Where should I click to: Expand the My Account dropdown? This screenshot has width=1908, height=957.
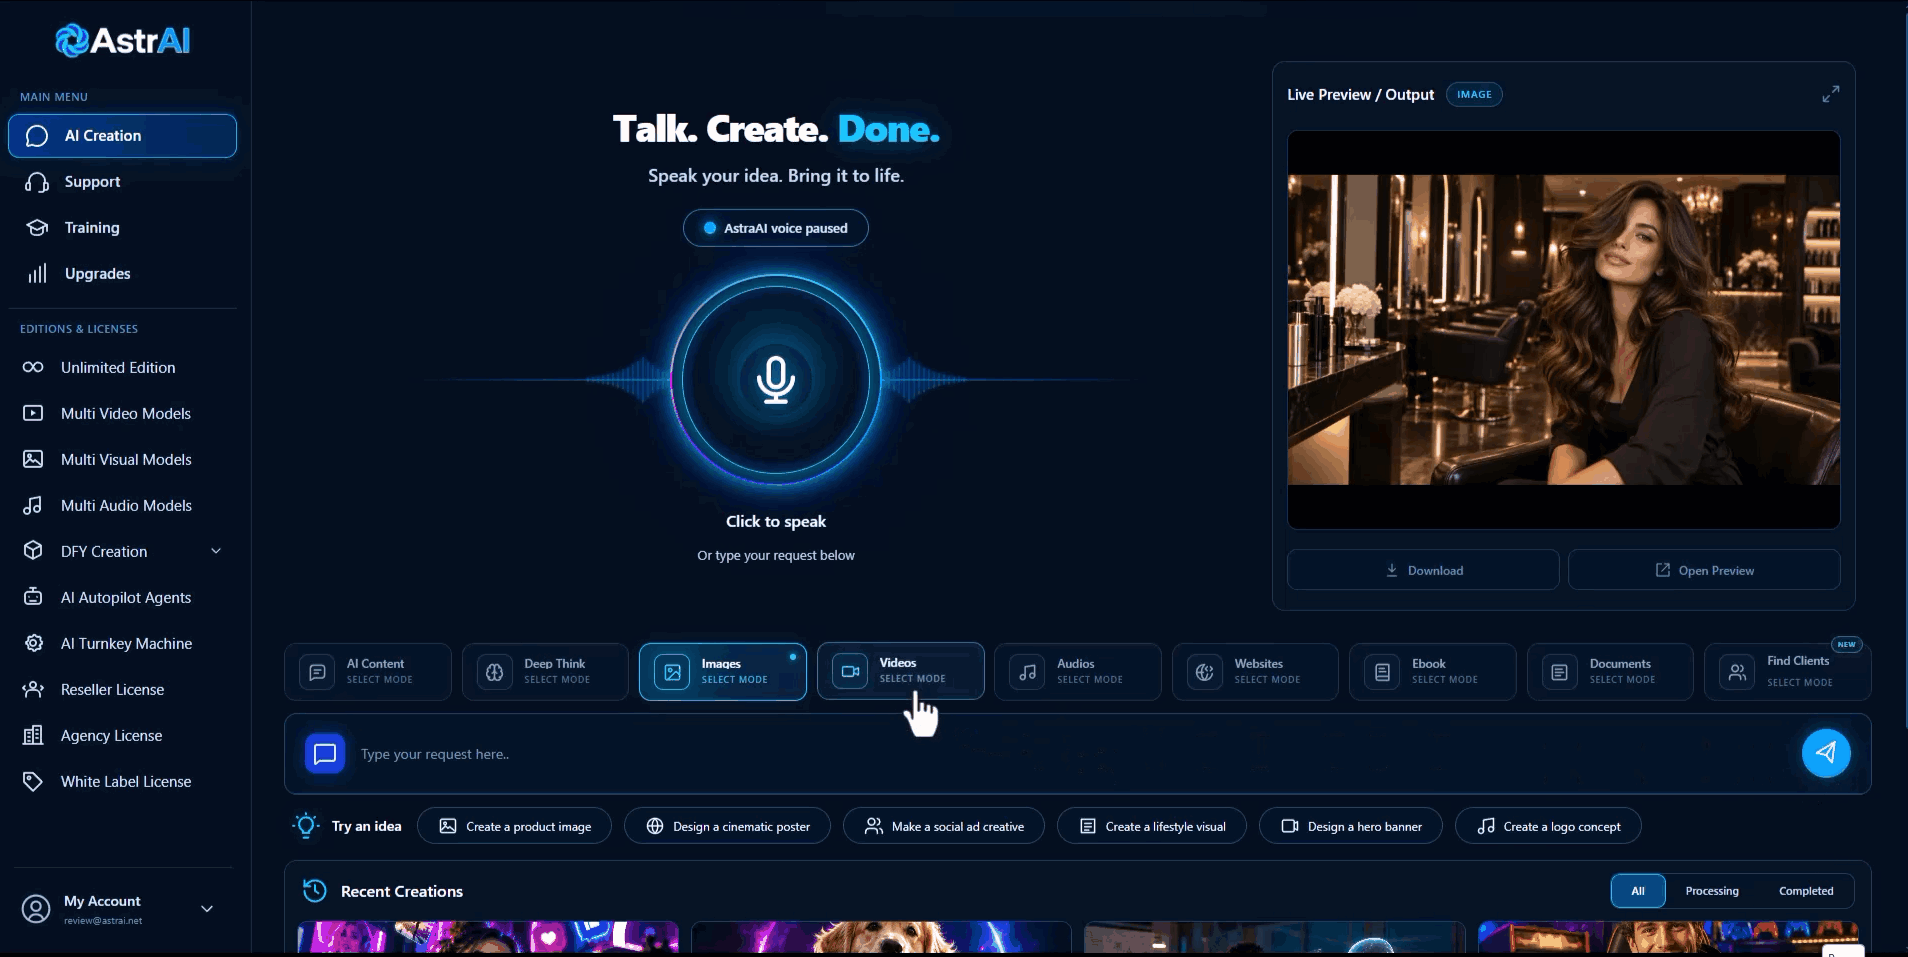click(207, 909)
